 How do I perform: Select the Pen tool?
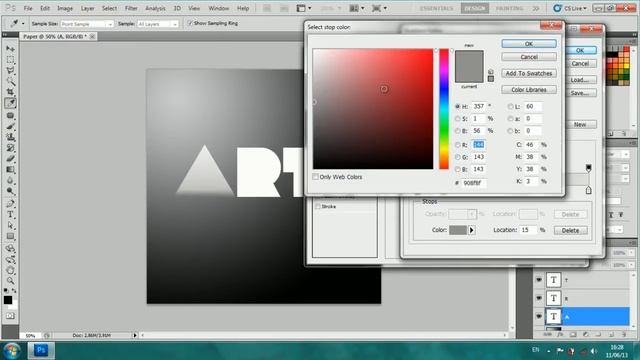tap(10, 203)
